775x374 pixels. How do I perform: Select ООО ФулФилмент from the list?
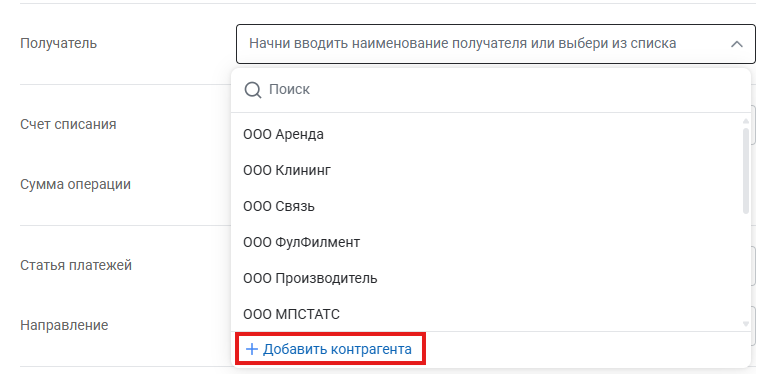pos(301,242)
